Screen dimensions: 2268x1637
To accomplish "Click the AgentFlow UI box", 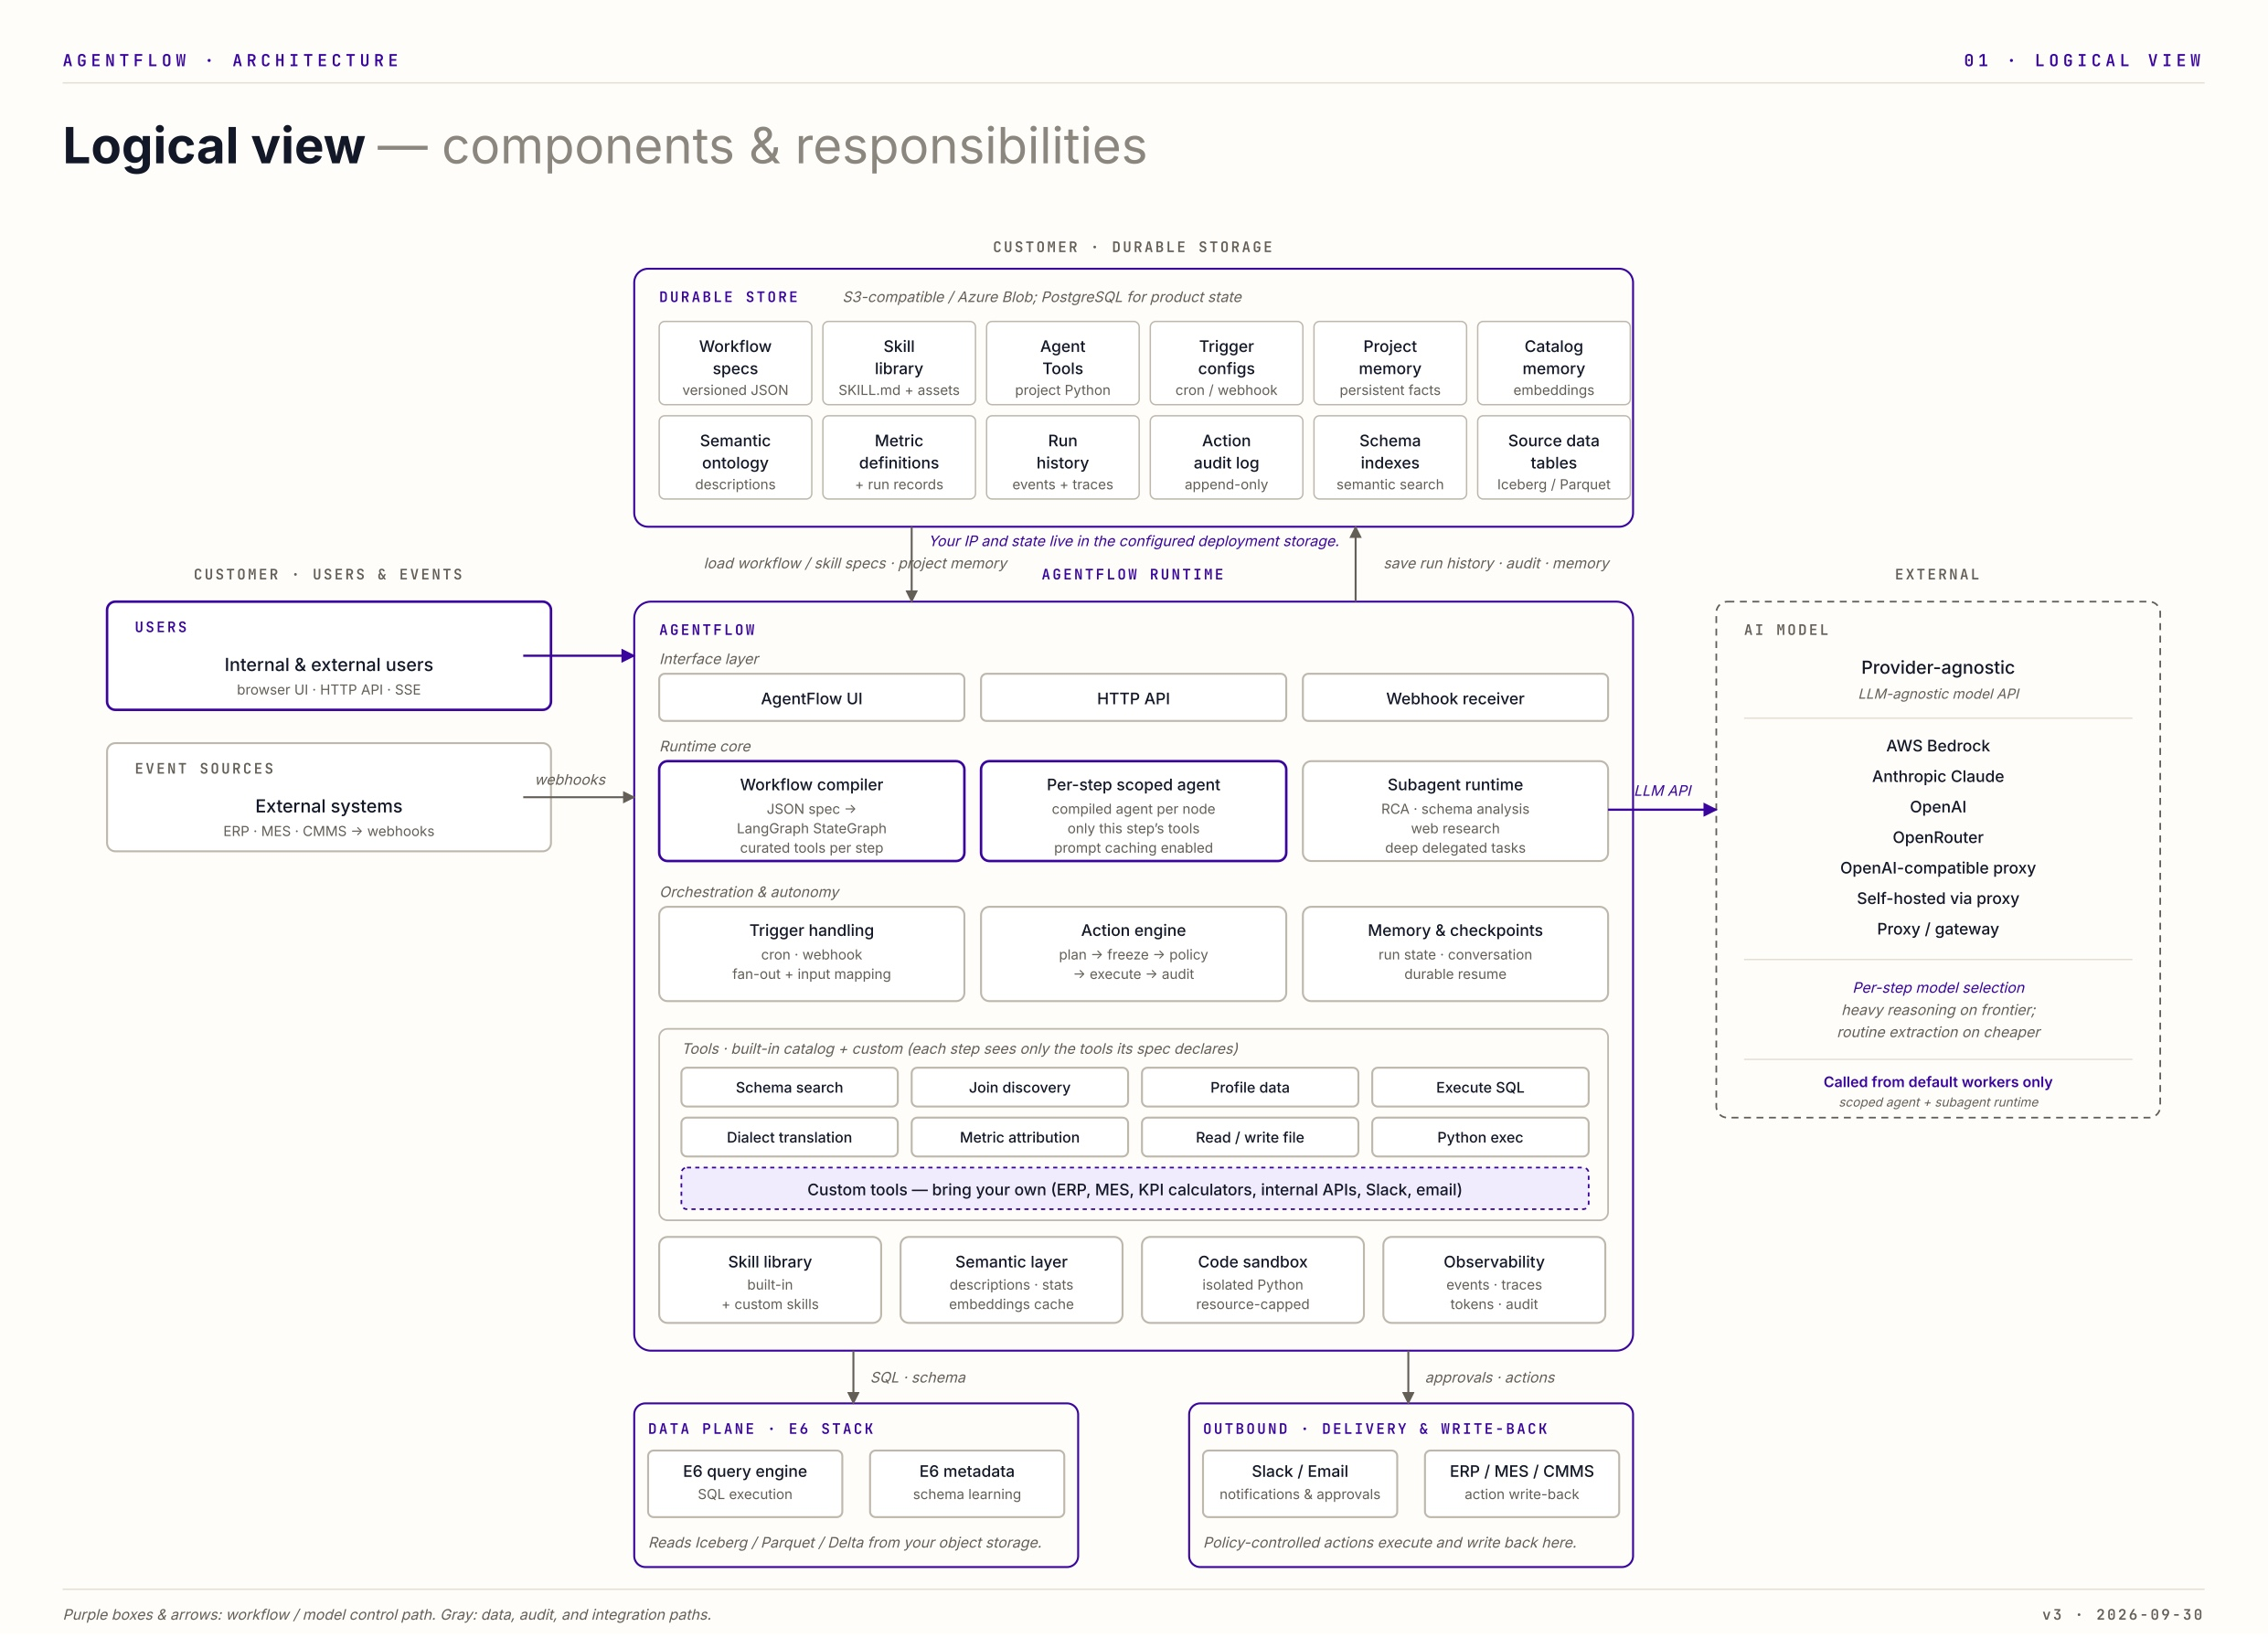I will click(x=811, y=698).
